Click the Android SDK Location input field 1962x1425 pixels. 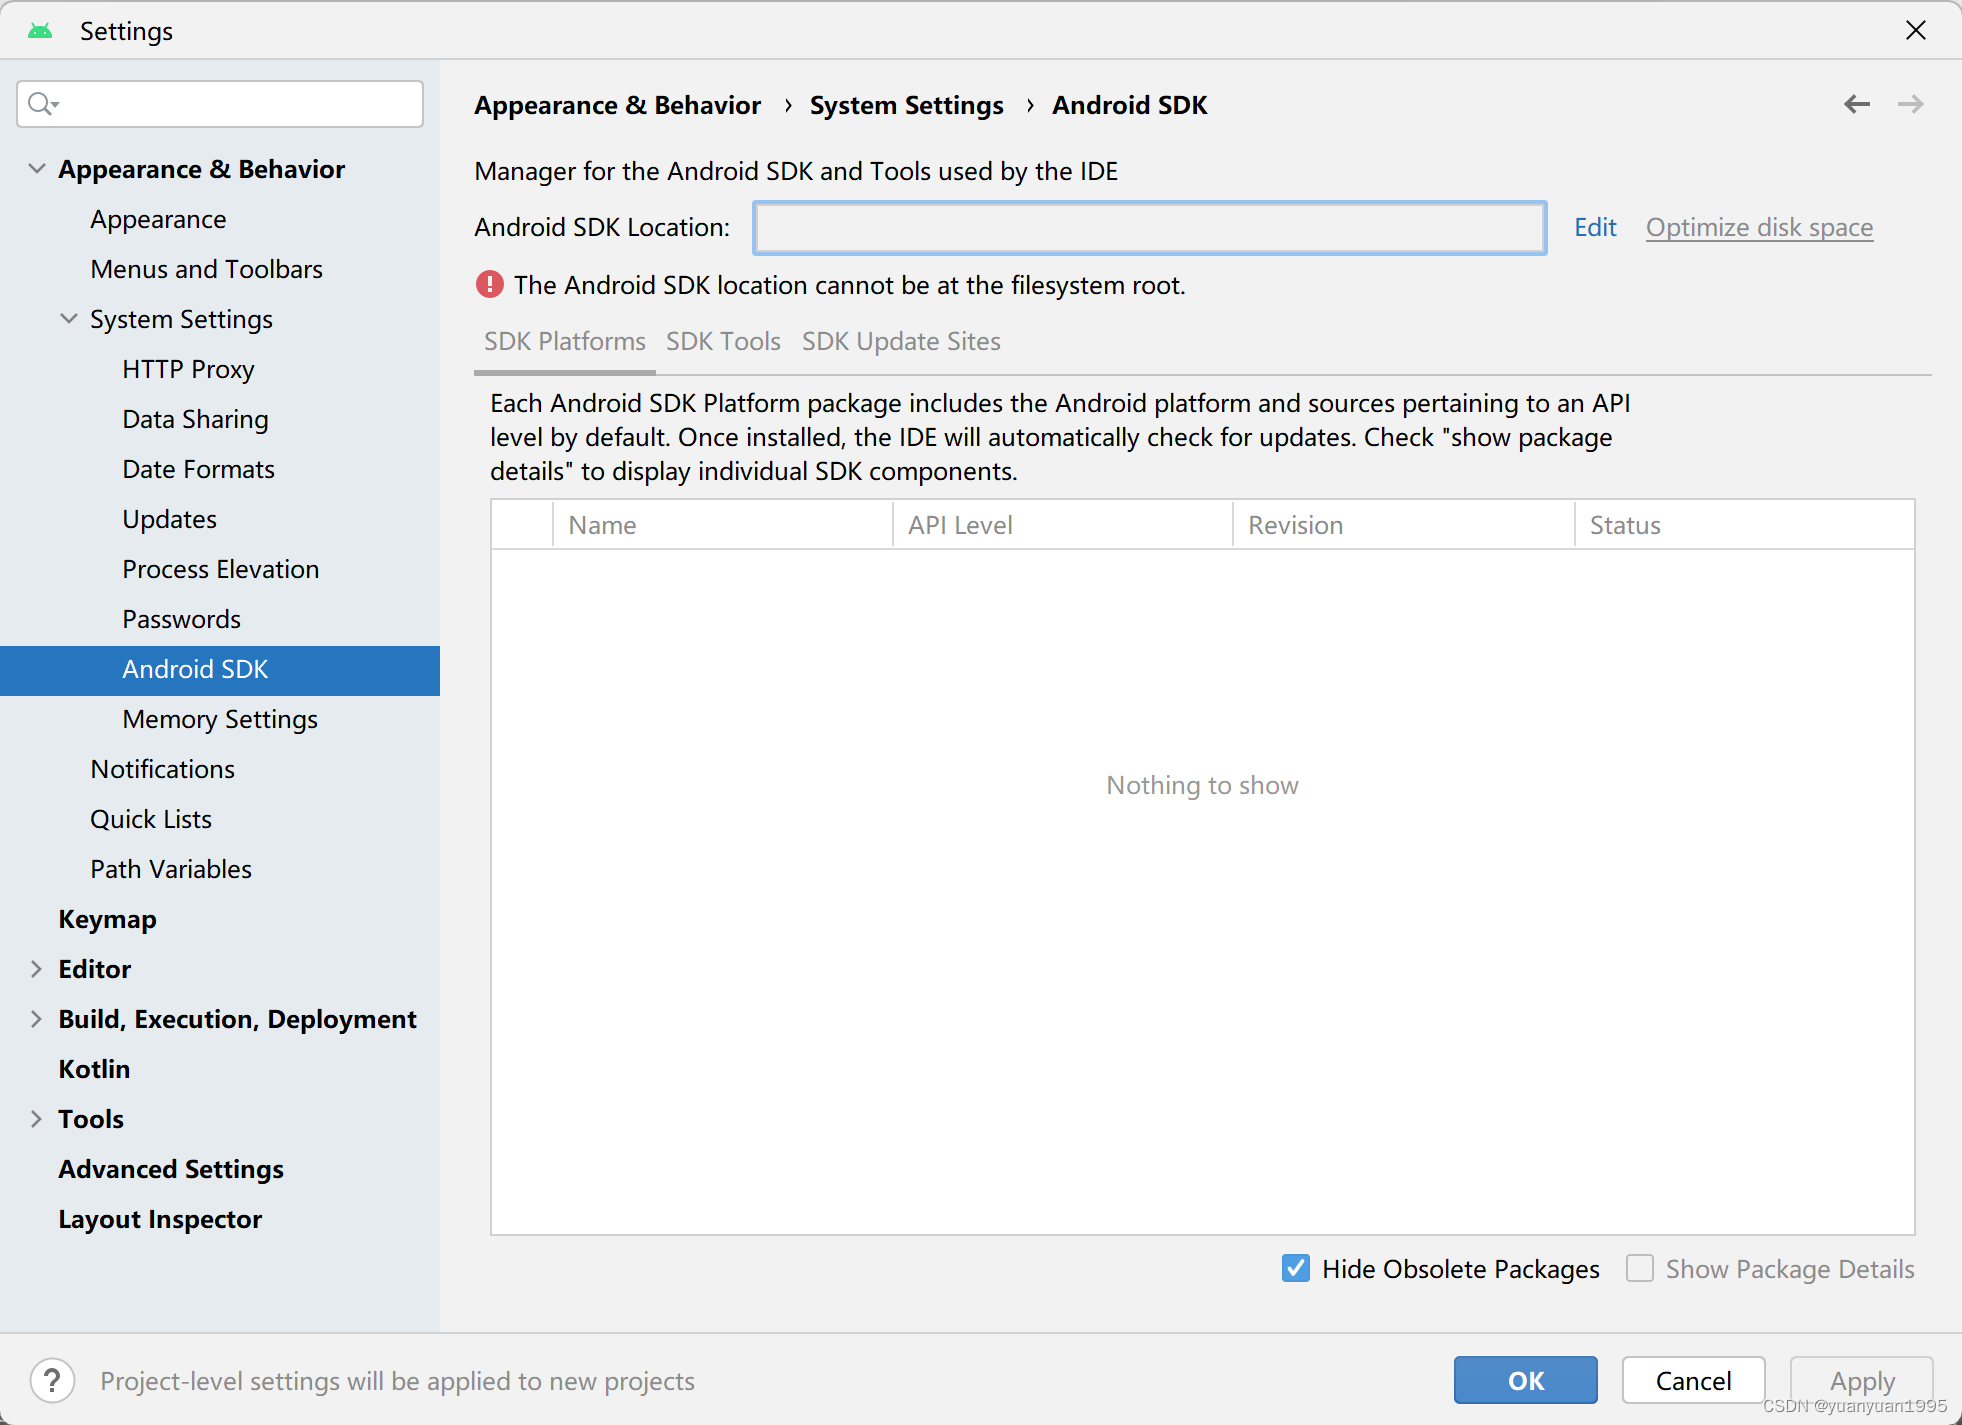[x=1152, y=226]
